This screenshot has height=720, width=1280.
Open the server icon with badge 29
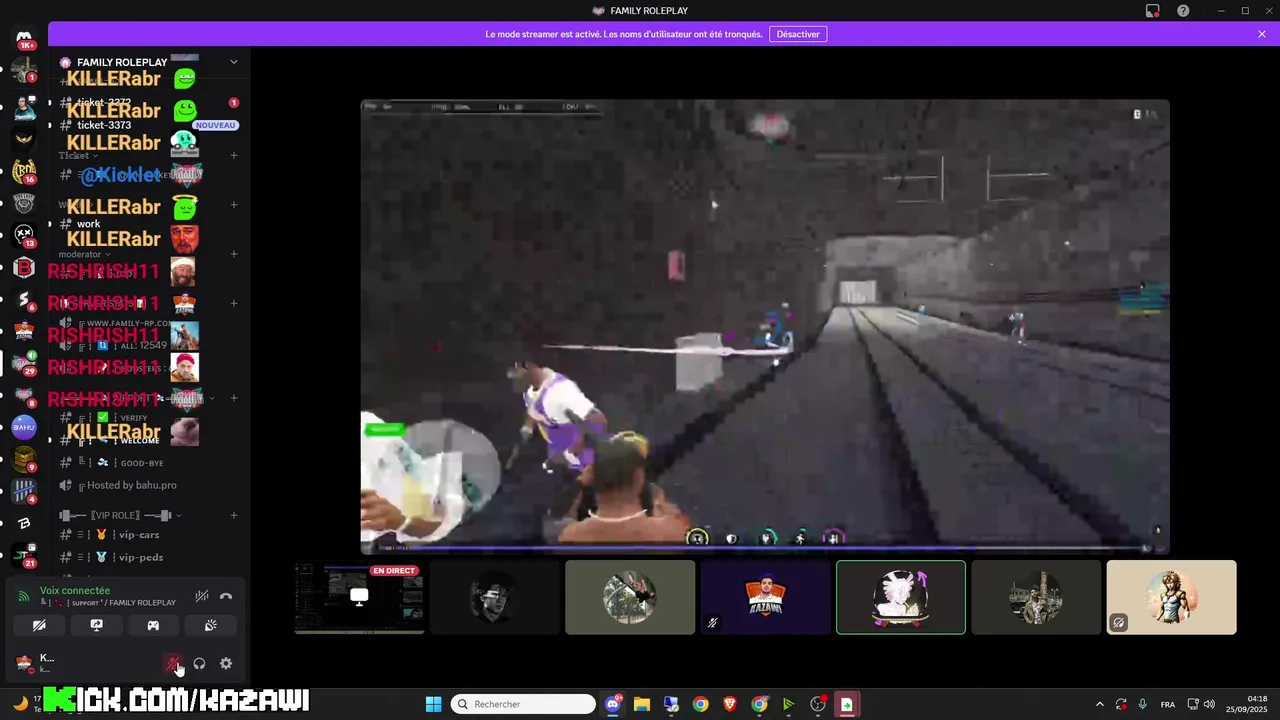(x=25, y=363)
